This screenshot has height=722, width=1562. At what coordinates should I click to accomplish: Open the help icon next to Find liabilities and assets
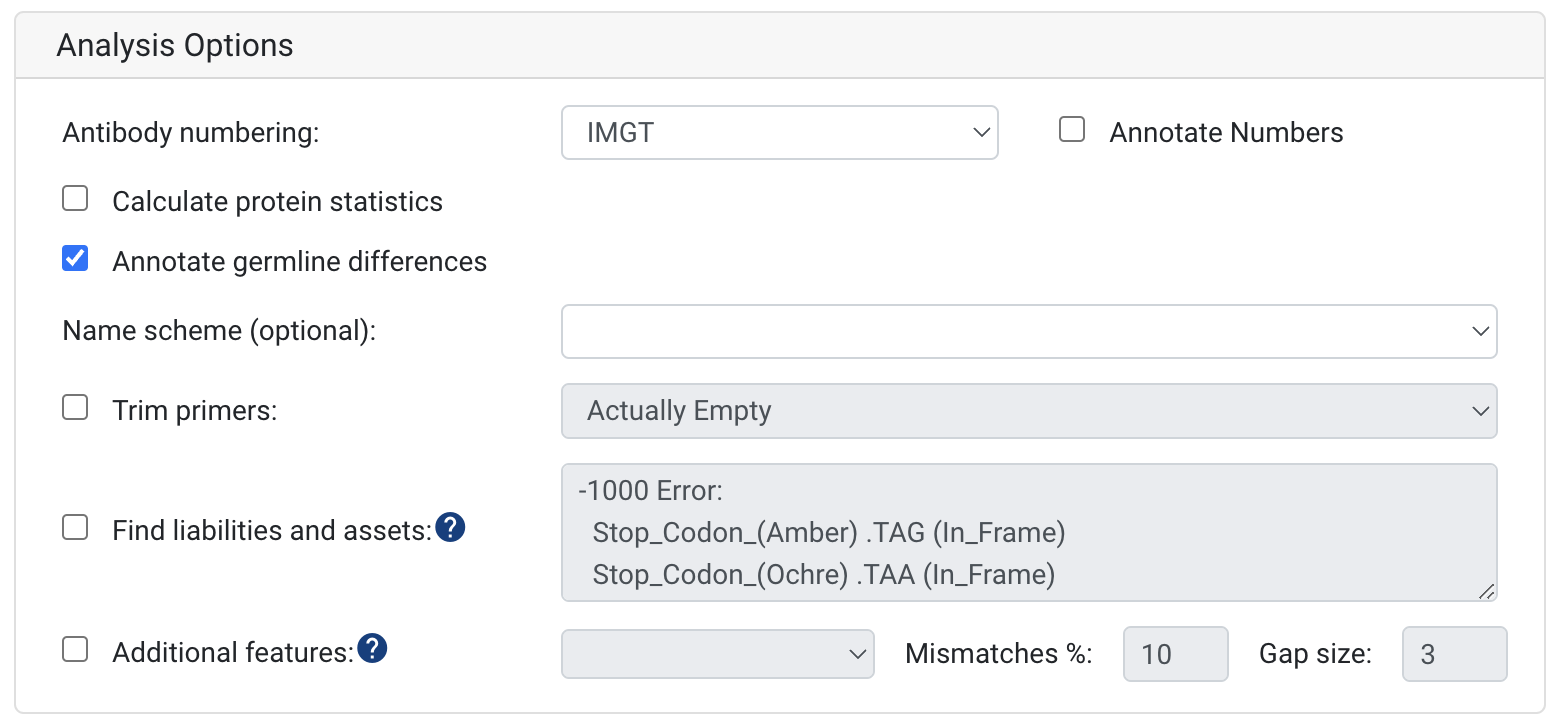[451, 526]
